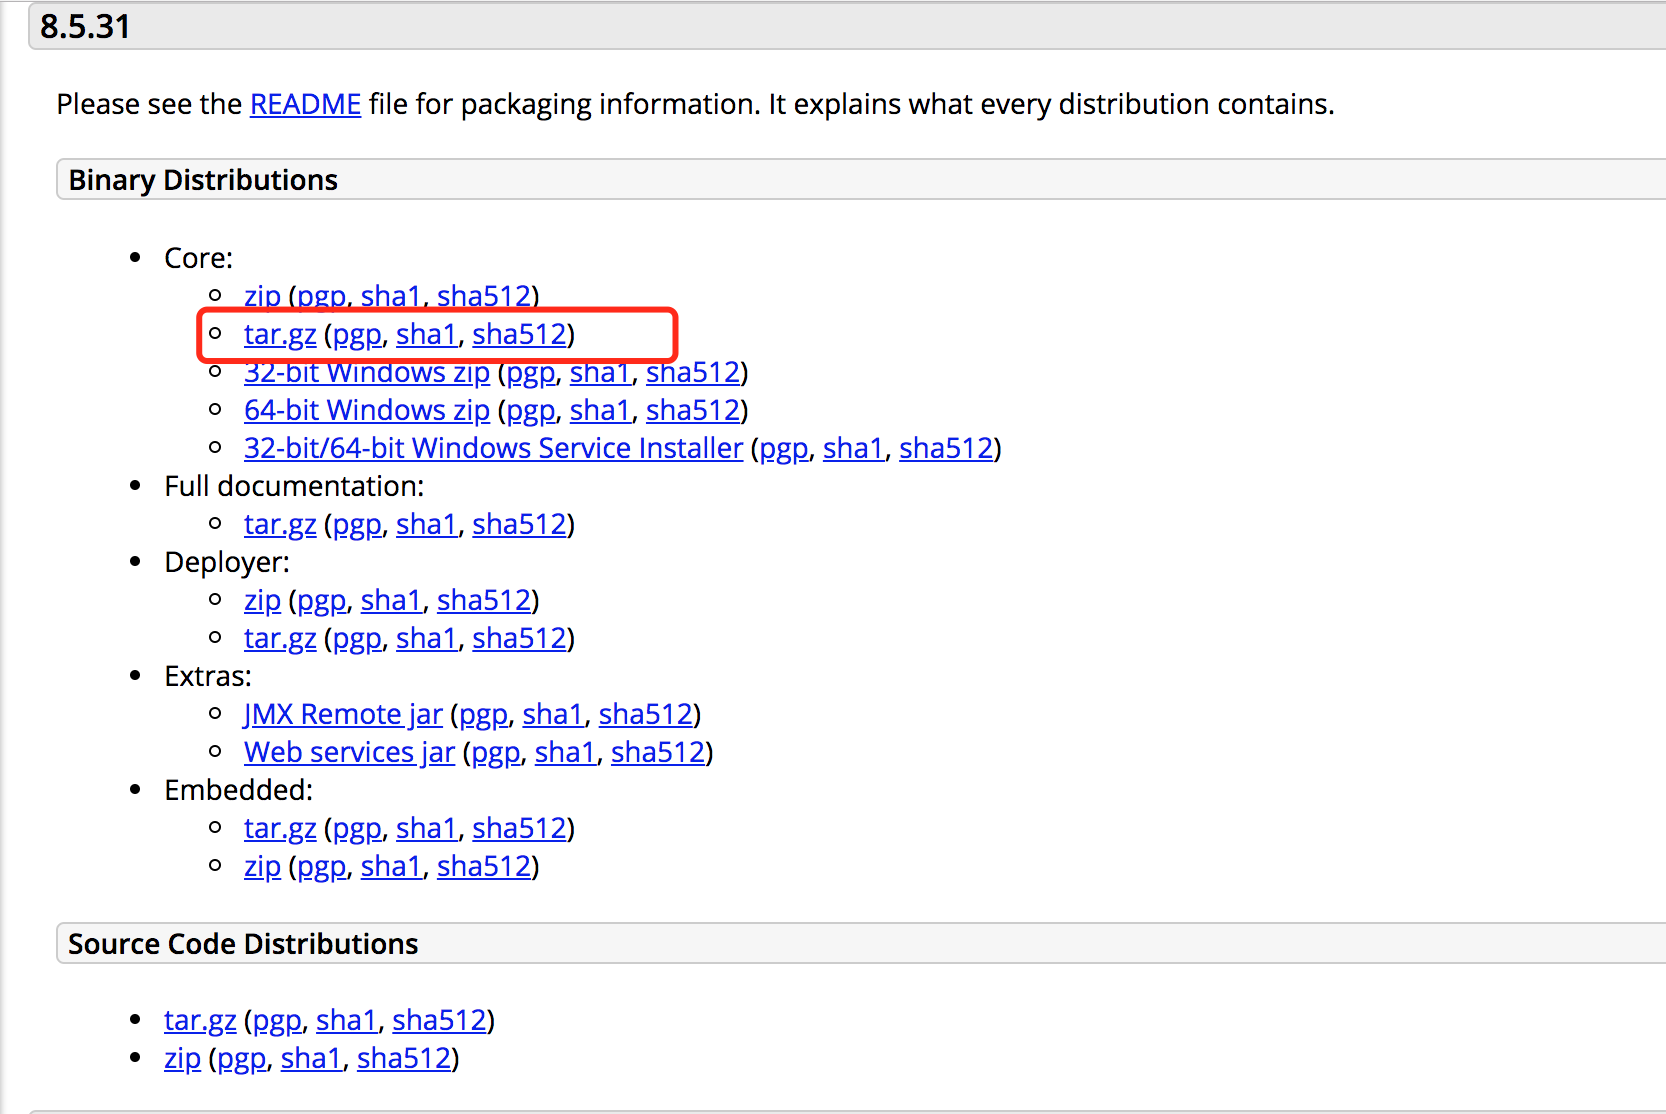Open the Web services jar link
The image size is (1666, 1114).
(349, 752)
